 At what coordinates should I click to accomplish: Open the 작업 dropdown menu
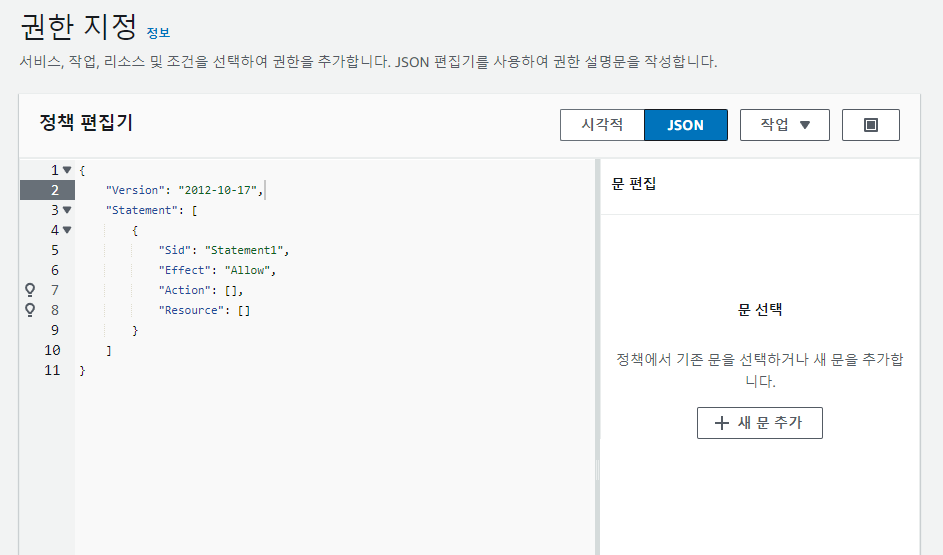pyautogui.click(x=784, y=125)
